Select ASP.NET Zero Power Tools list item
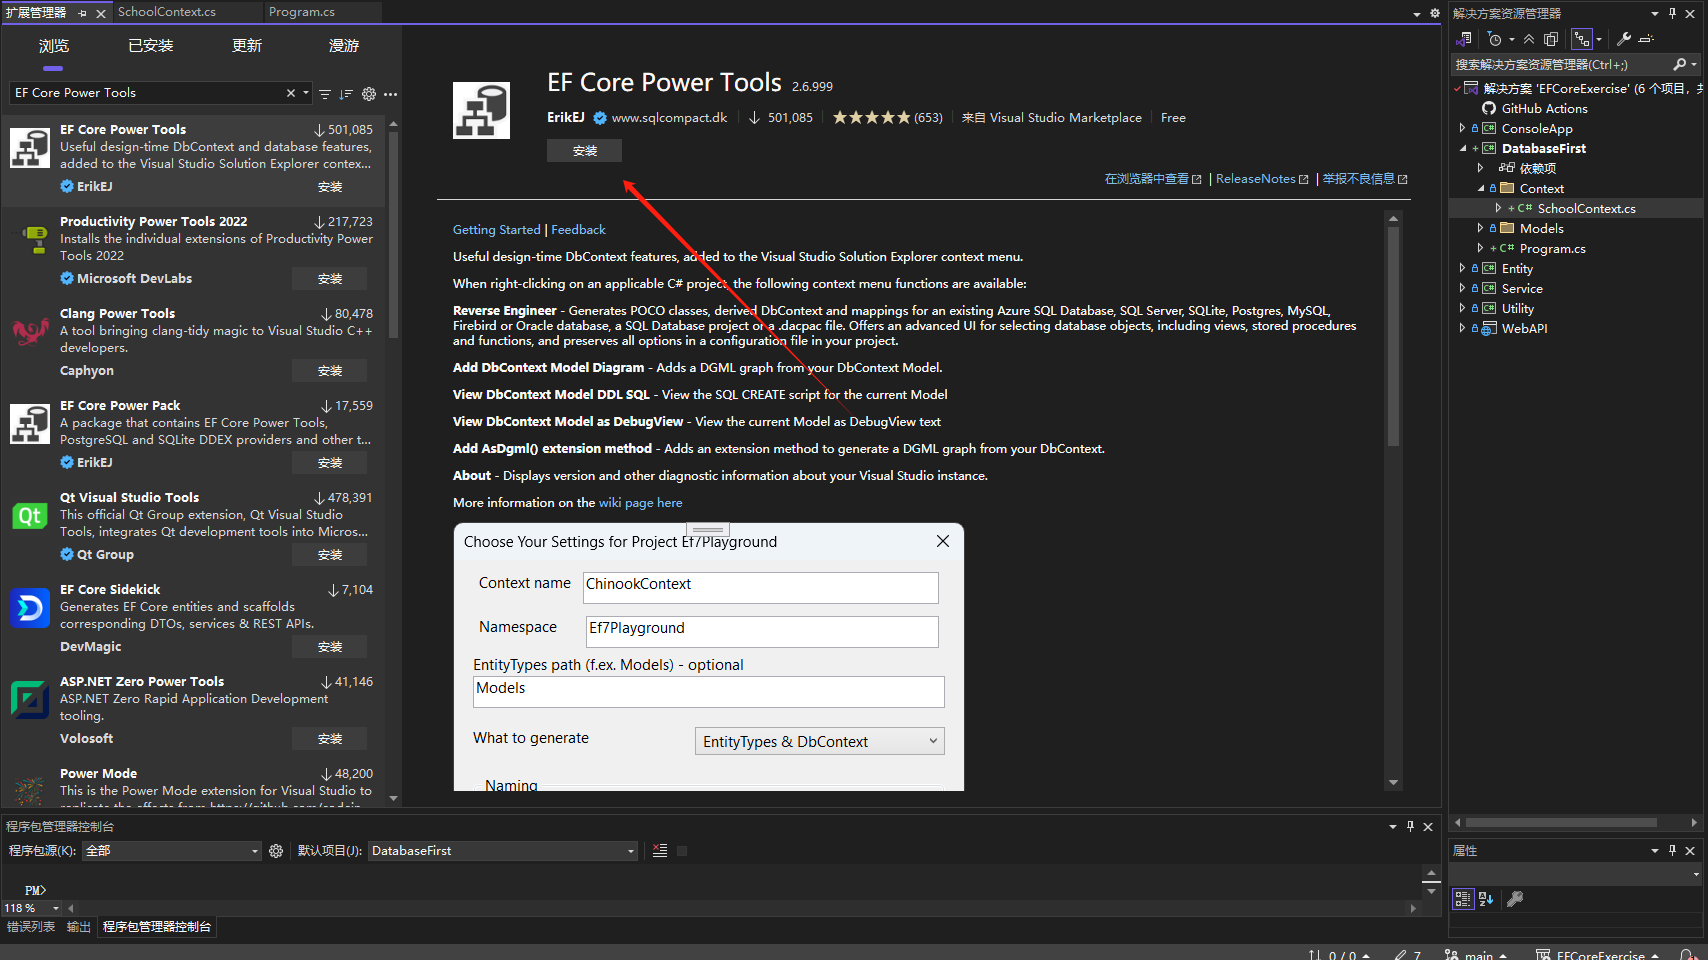 tap(192, 710)
